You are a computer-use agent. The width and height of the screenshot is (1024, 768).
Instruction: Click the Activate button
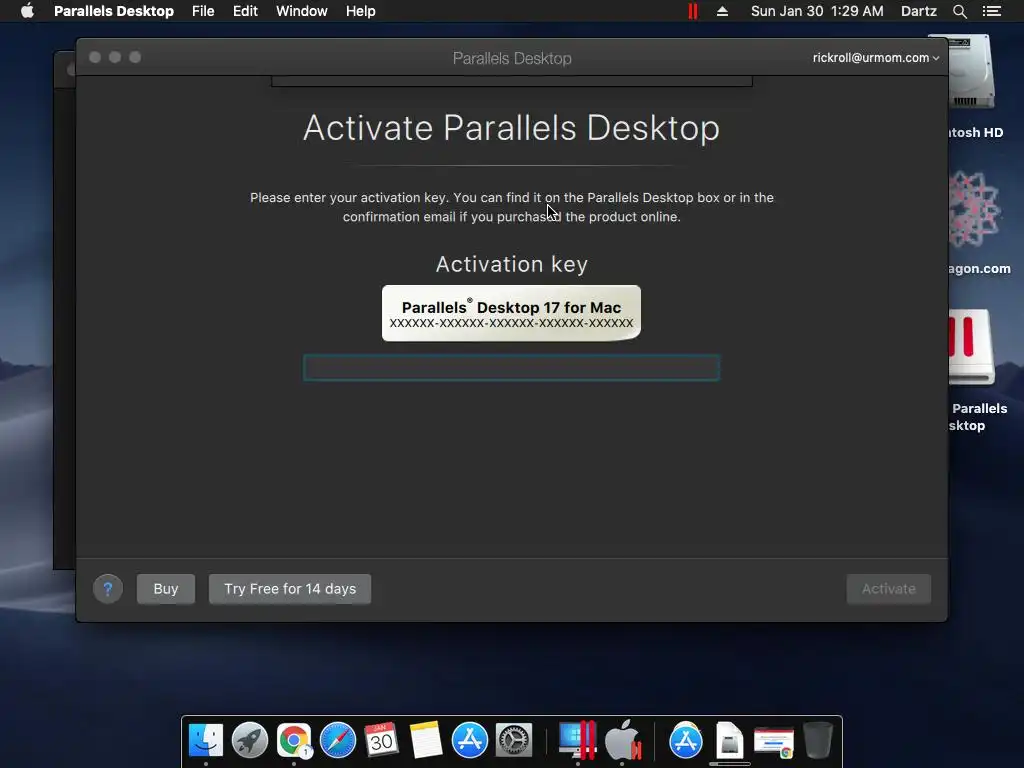coord(888,589)
